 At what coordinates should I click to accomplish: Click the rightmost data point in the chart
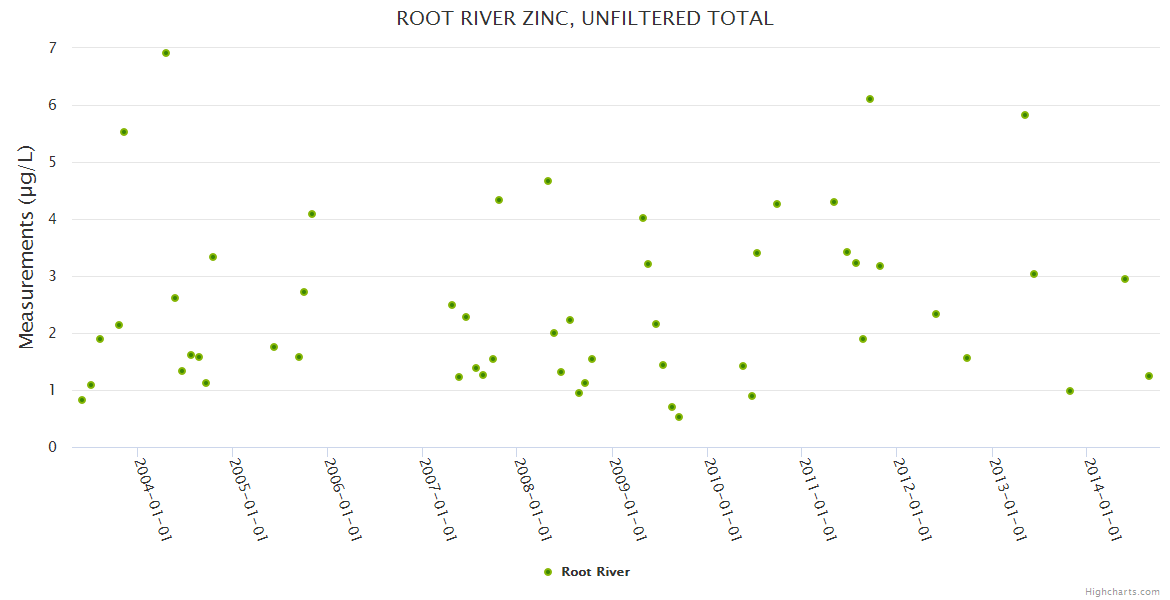coord(1149,376)
